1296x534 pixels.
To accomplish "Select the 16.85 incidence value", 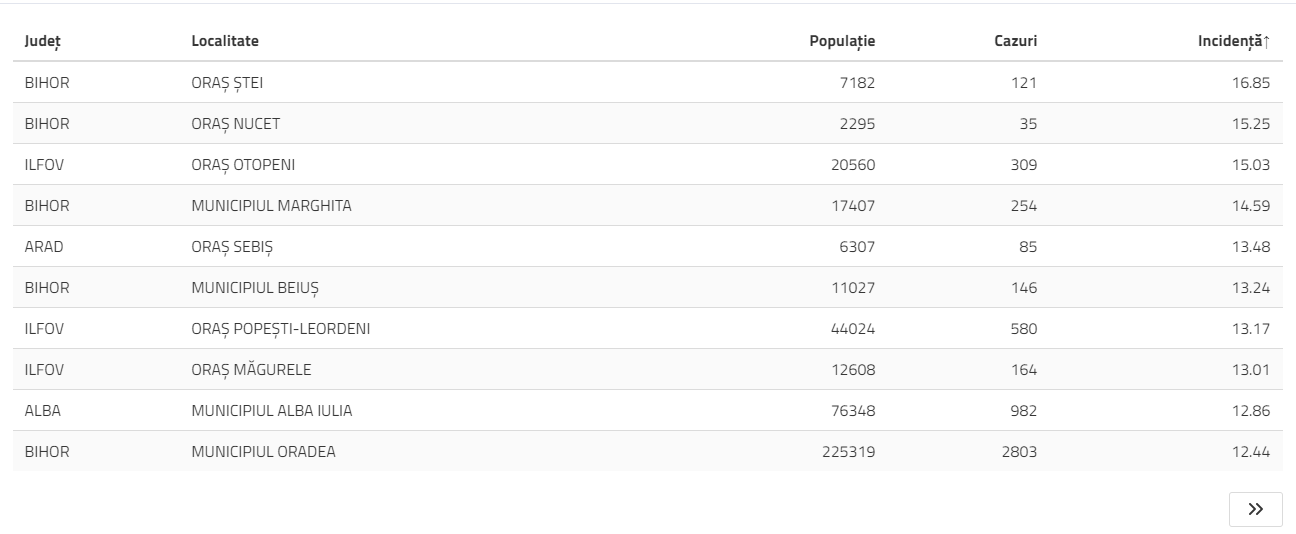I will (x=1250, y=83).
